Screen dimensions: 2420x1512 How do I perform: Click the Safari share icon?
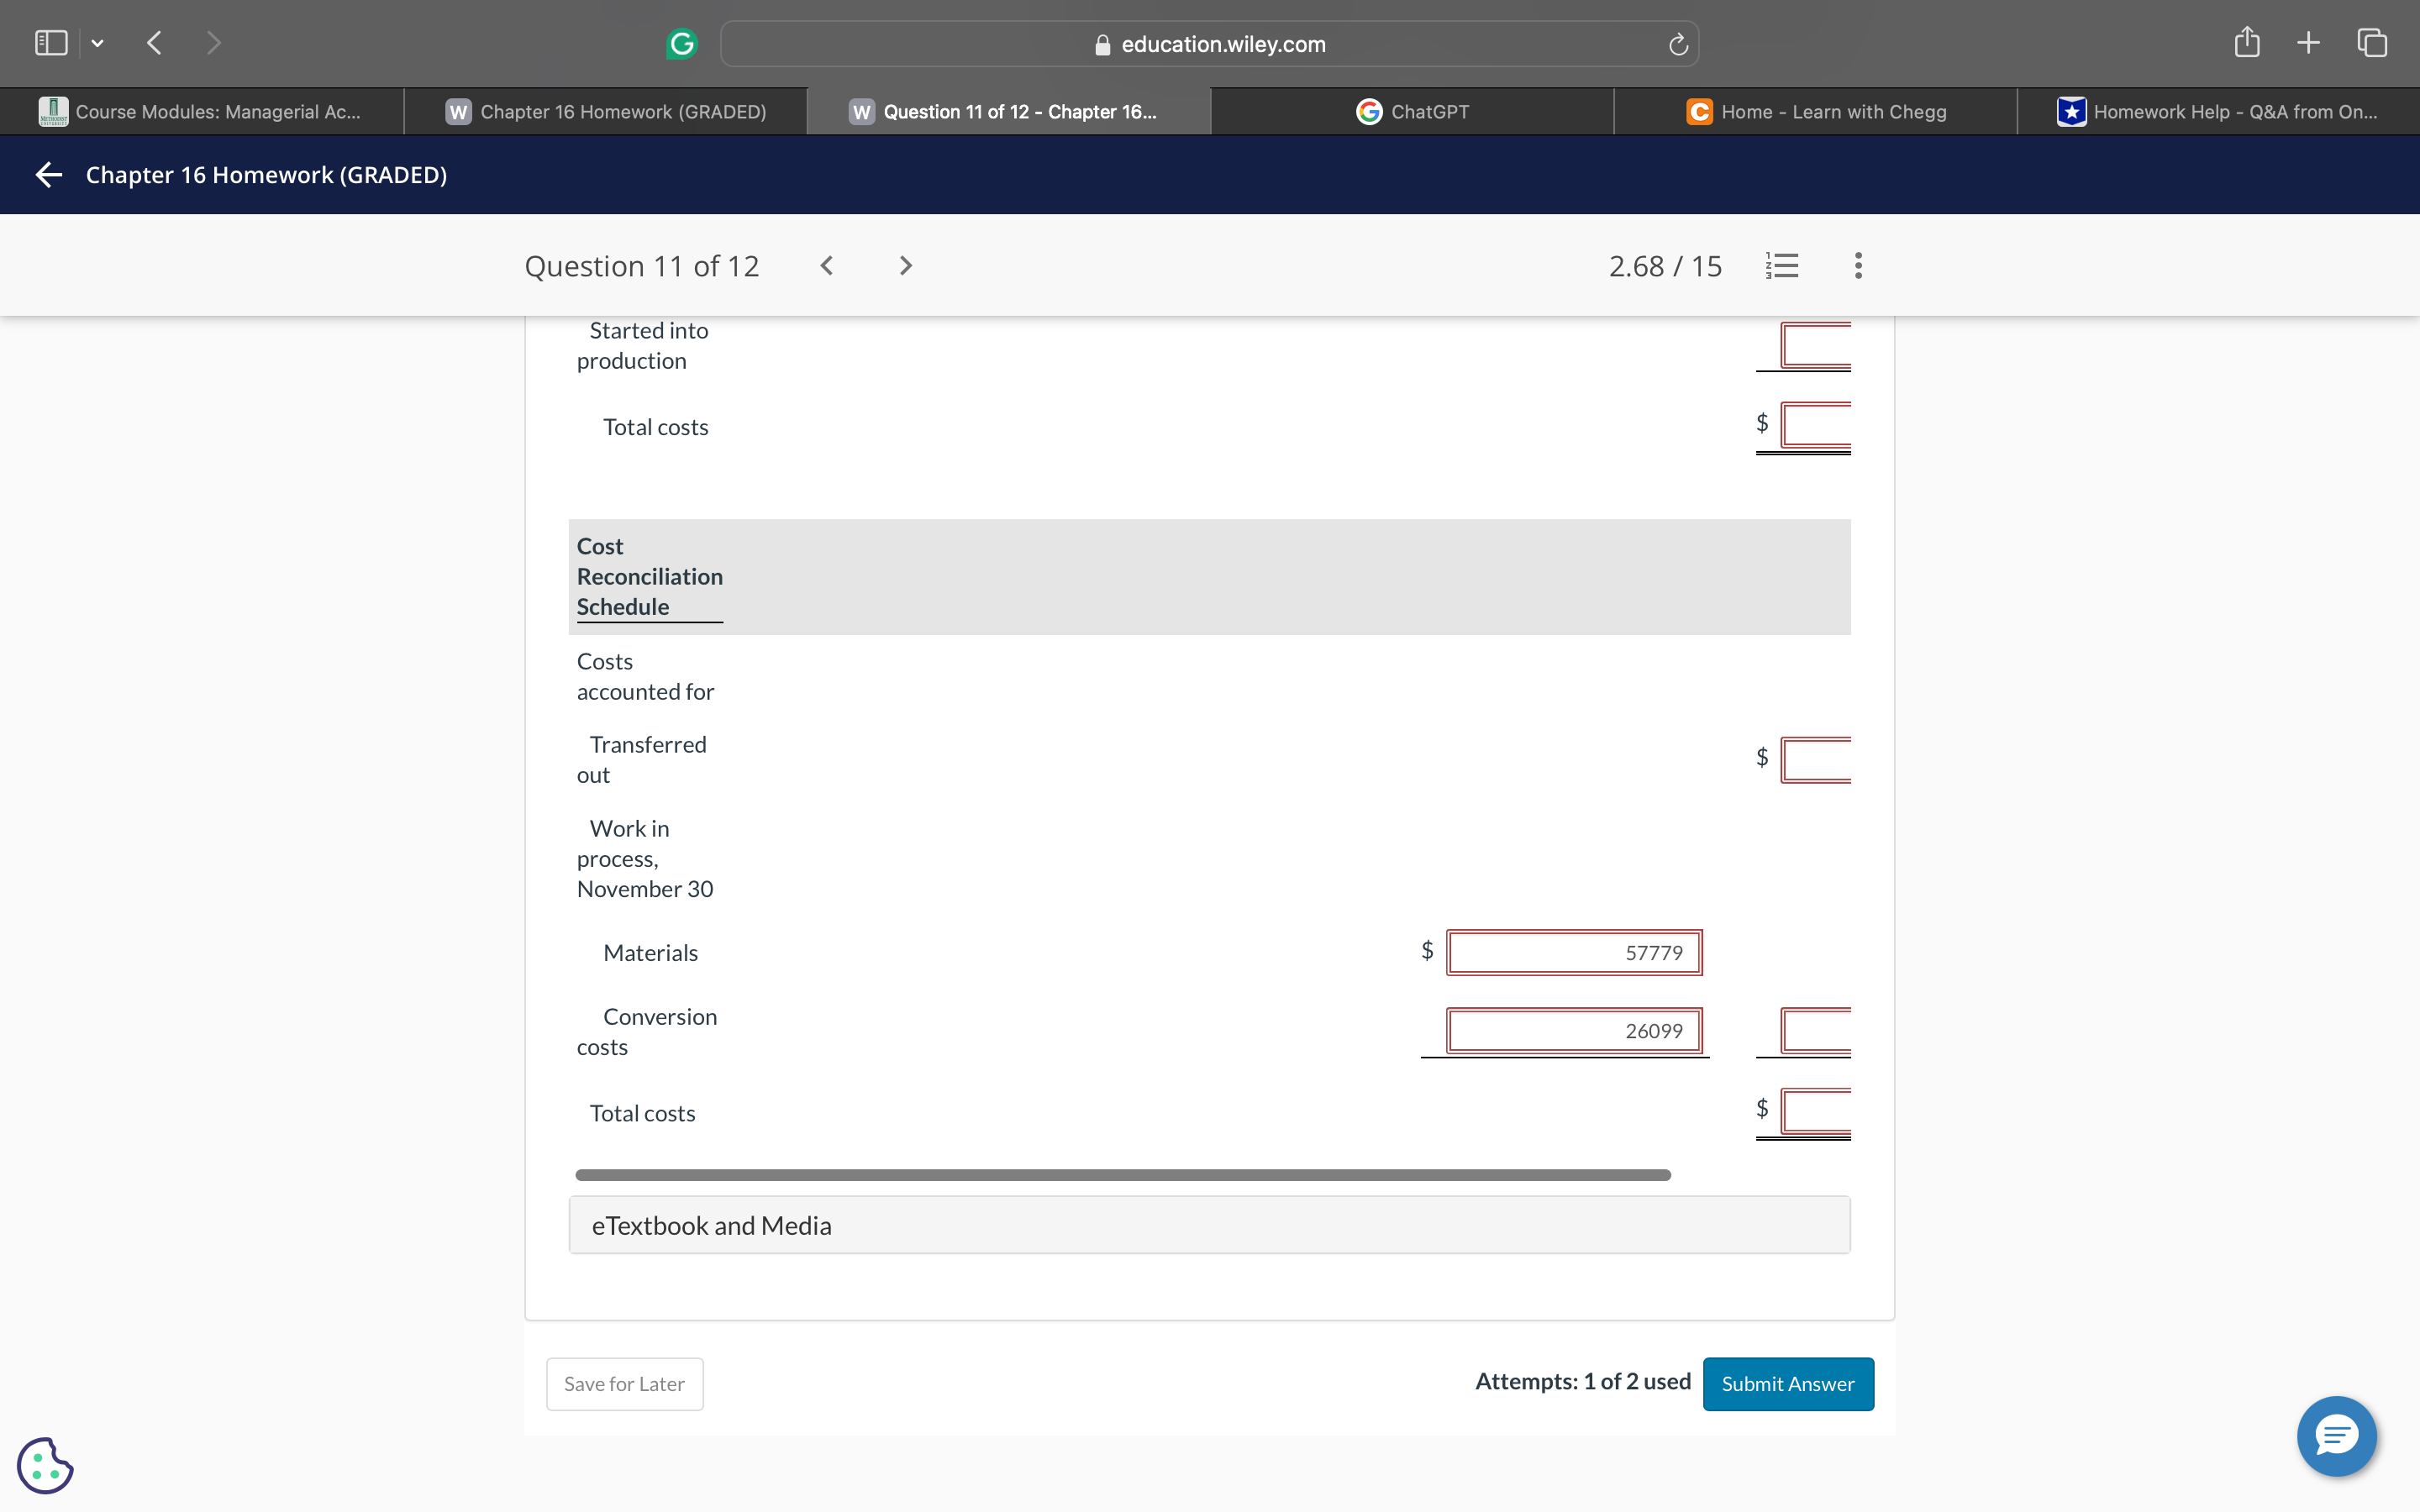click(2246, 43)
